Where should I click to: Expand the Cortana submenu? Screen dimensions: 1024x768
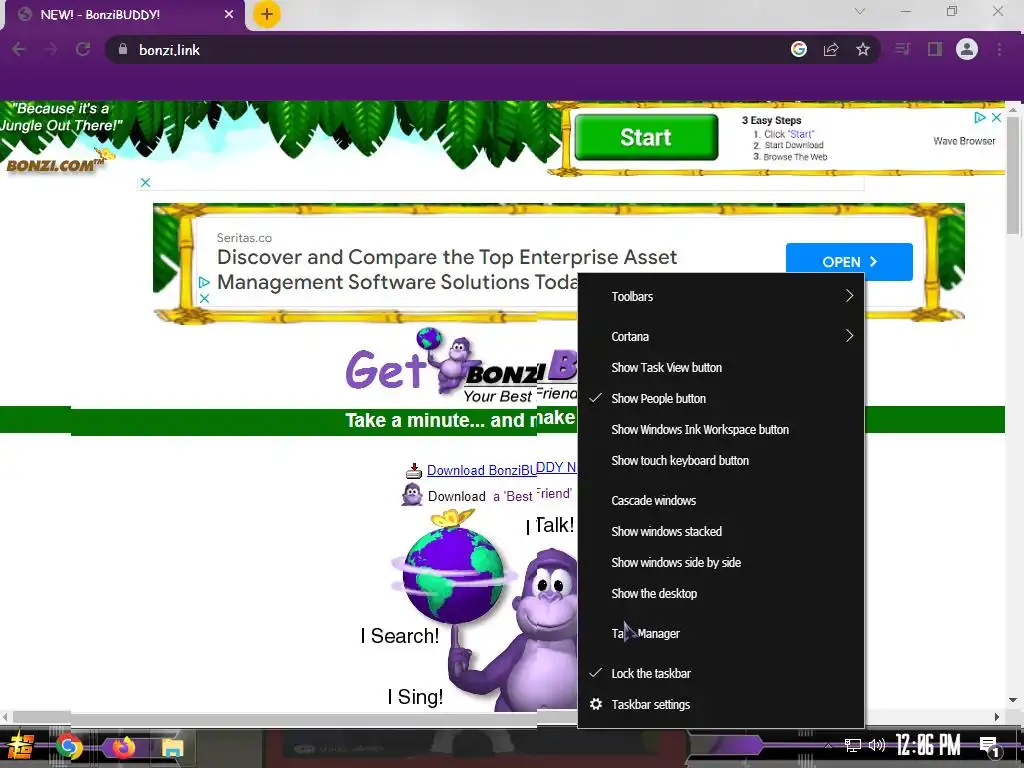coord(721,336)
